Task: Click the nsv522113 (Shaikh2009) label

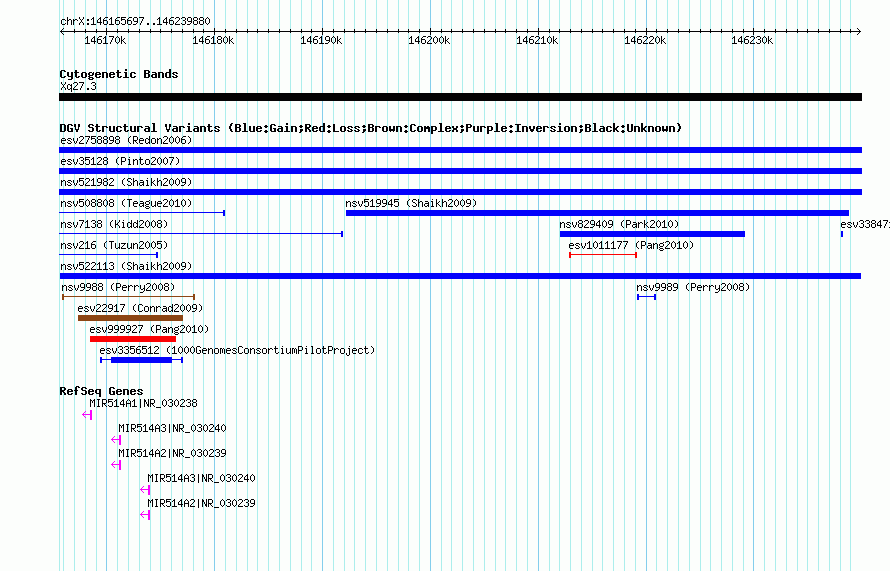Action: (x=126, y=266)
